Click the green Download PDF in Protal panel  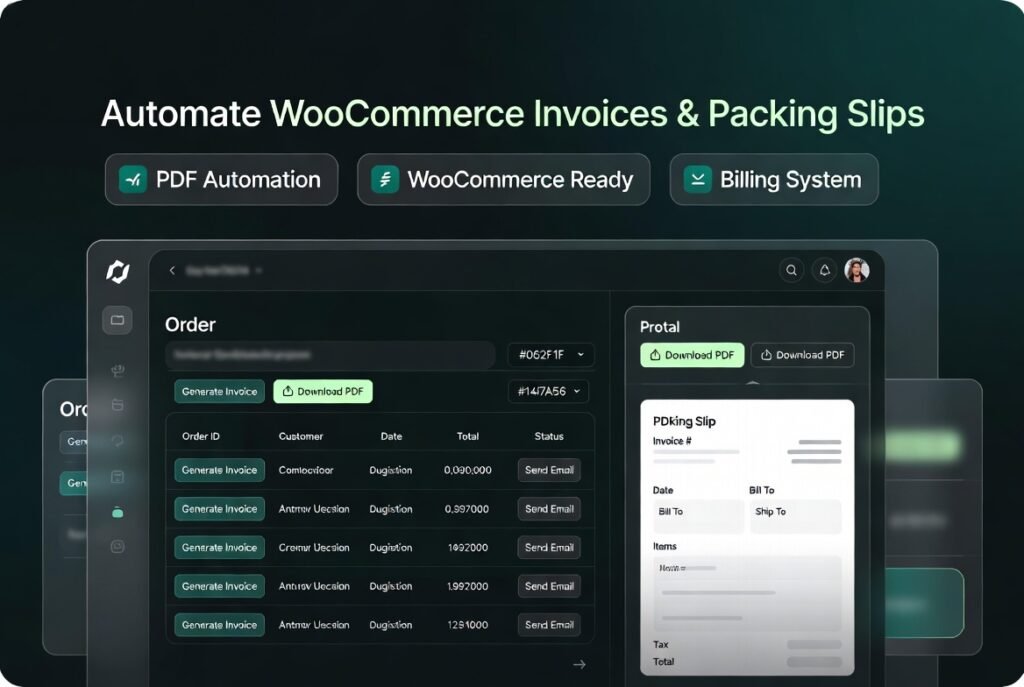(x=692, y=355)
